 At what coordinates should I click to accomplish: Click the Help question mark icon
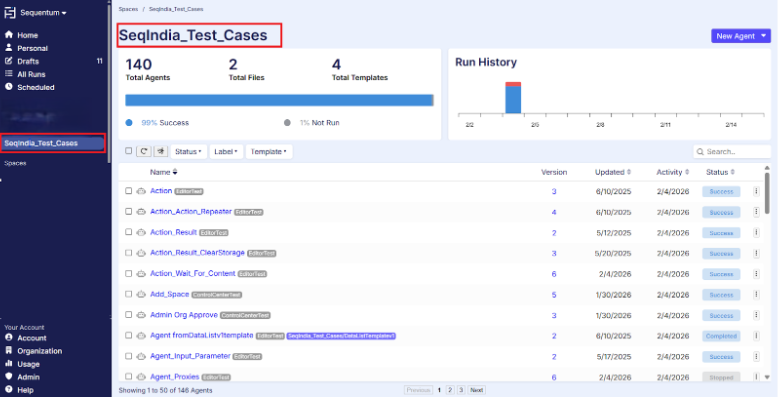(8, 390)
